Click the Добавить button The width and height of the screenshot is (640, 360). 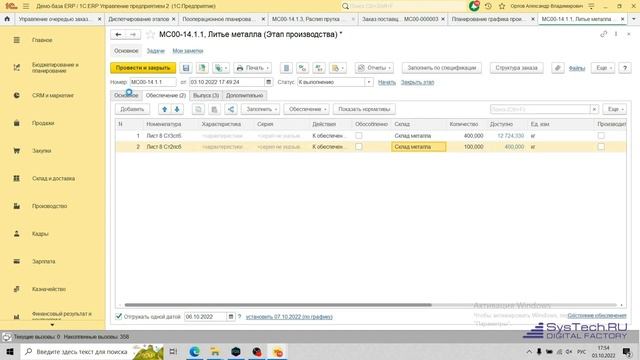[132, 109]
